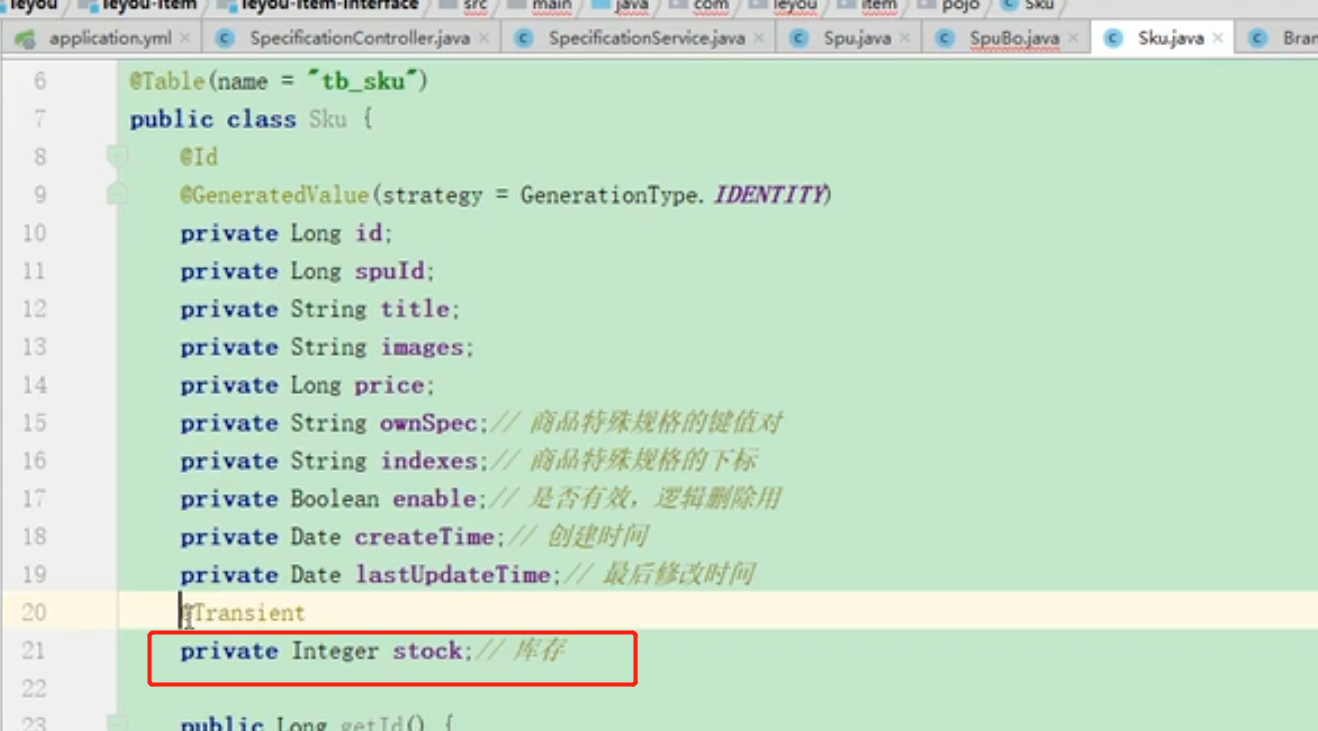Screen dimensions: 1318x731
Task: Click the price field name
Action: 390,385
